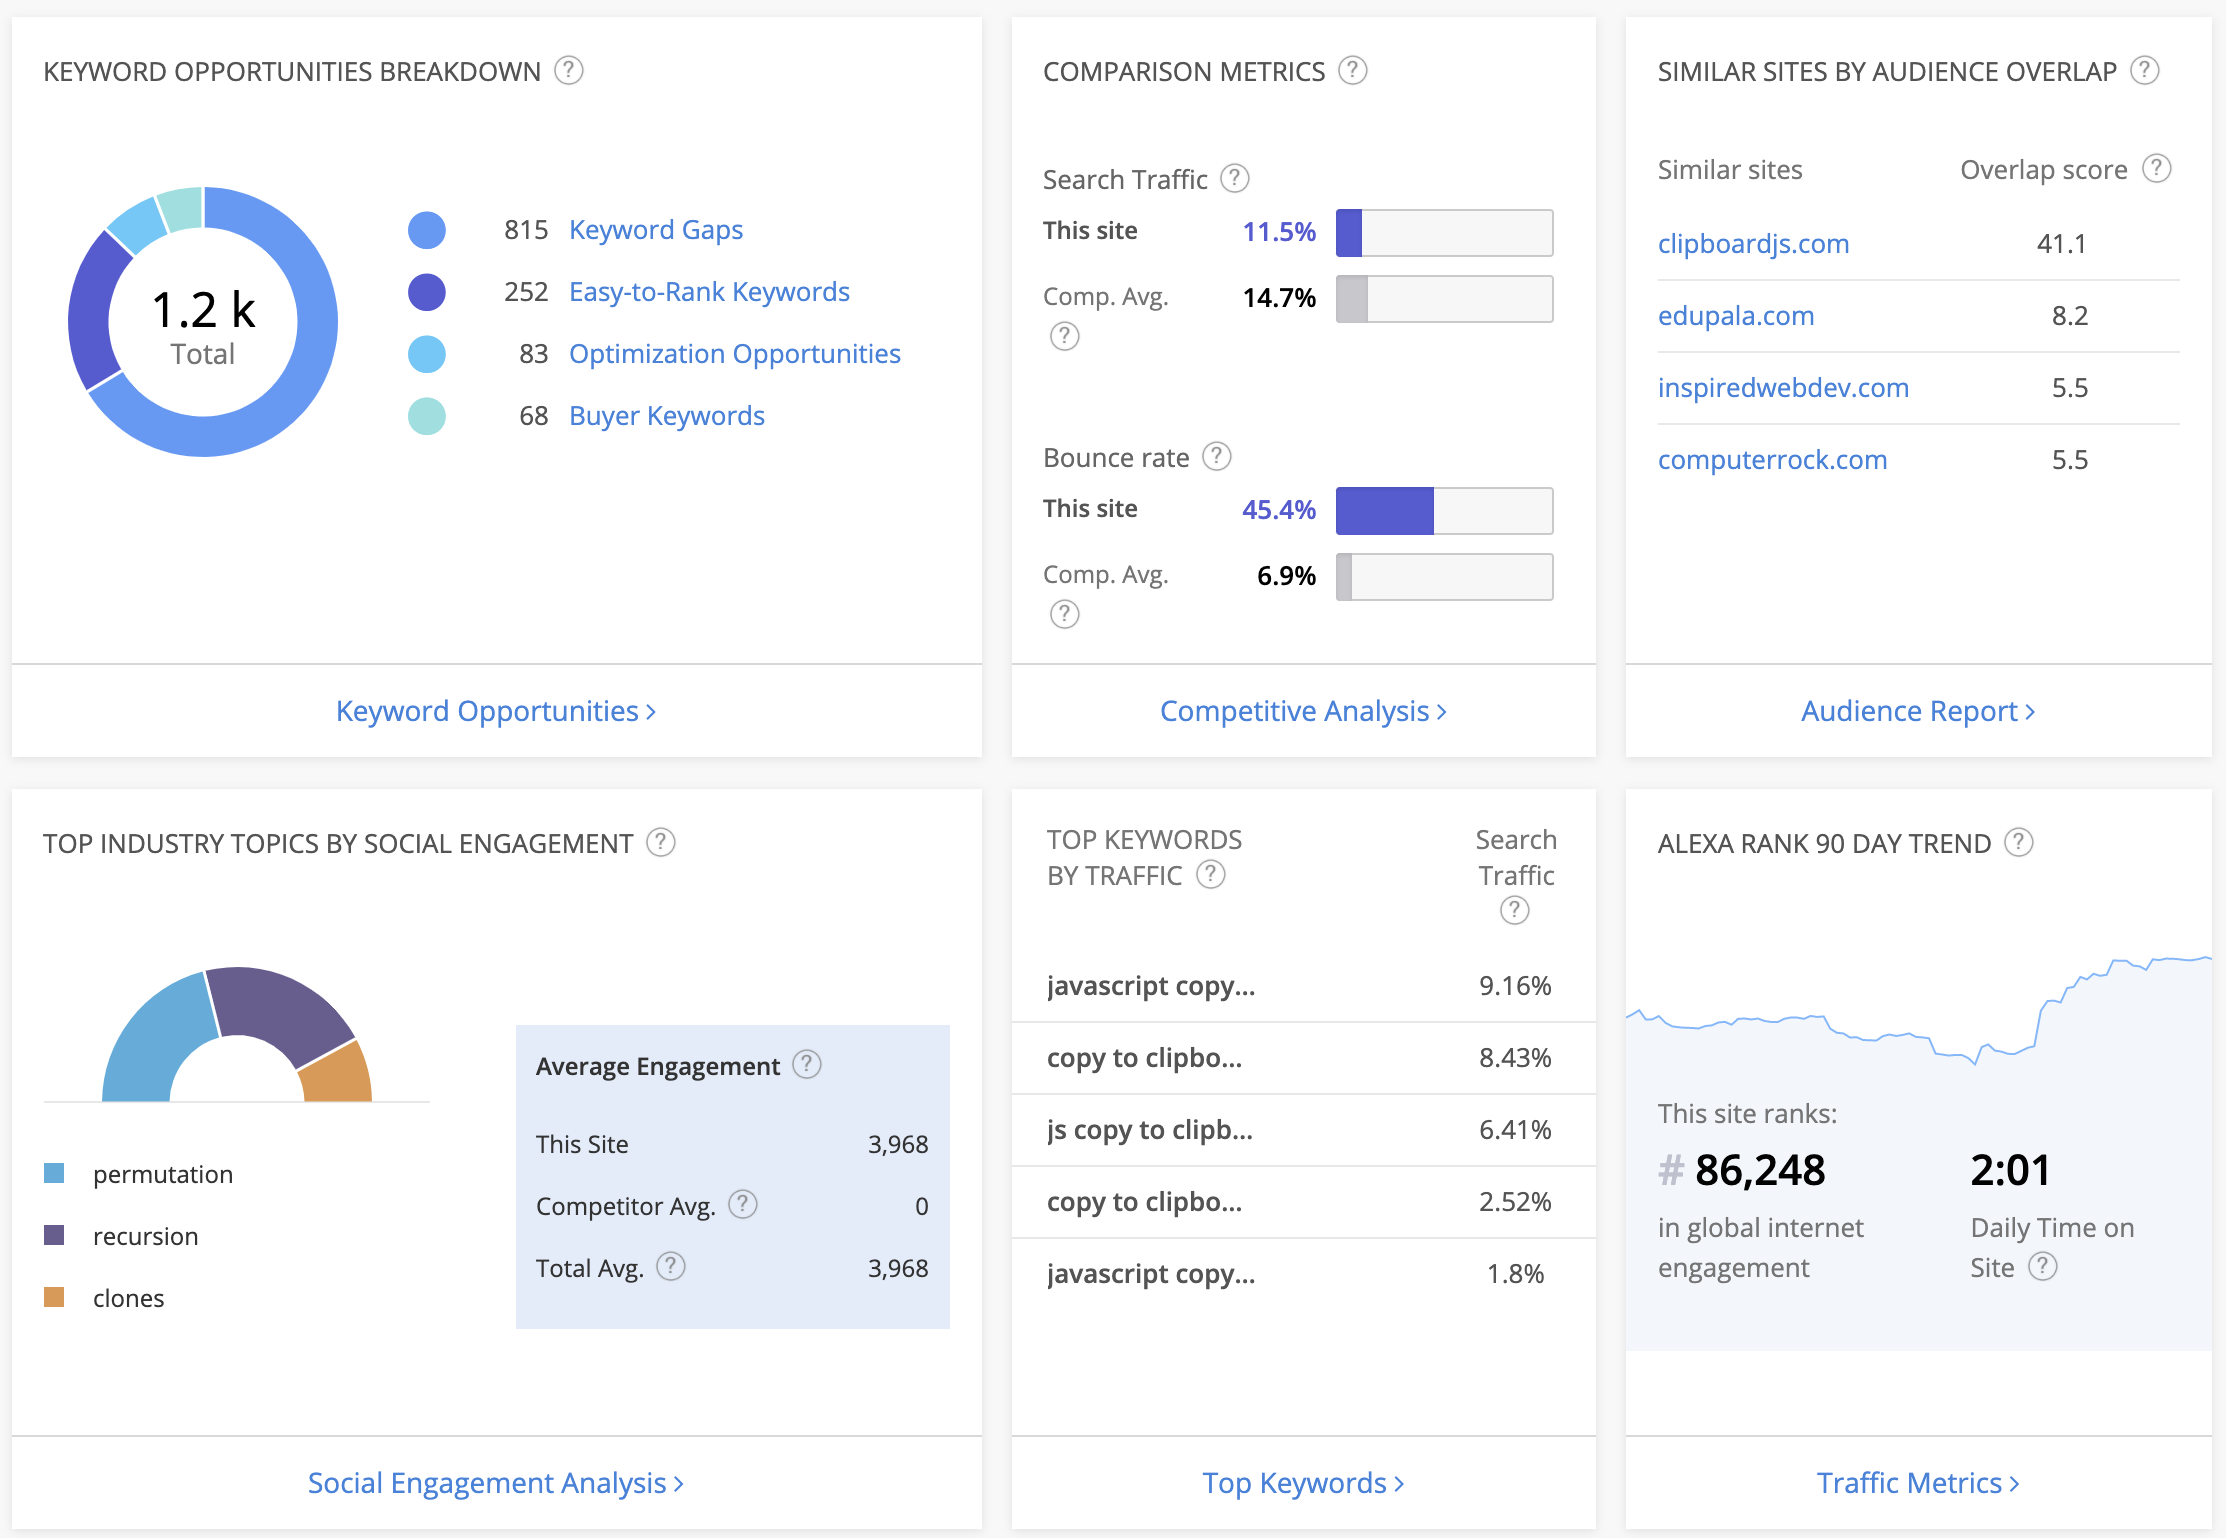2226x1538 pixels.
Task: Open the Keyword Opportunities page
Action: click(495, 711)
